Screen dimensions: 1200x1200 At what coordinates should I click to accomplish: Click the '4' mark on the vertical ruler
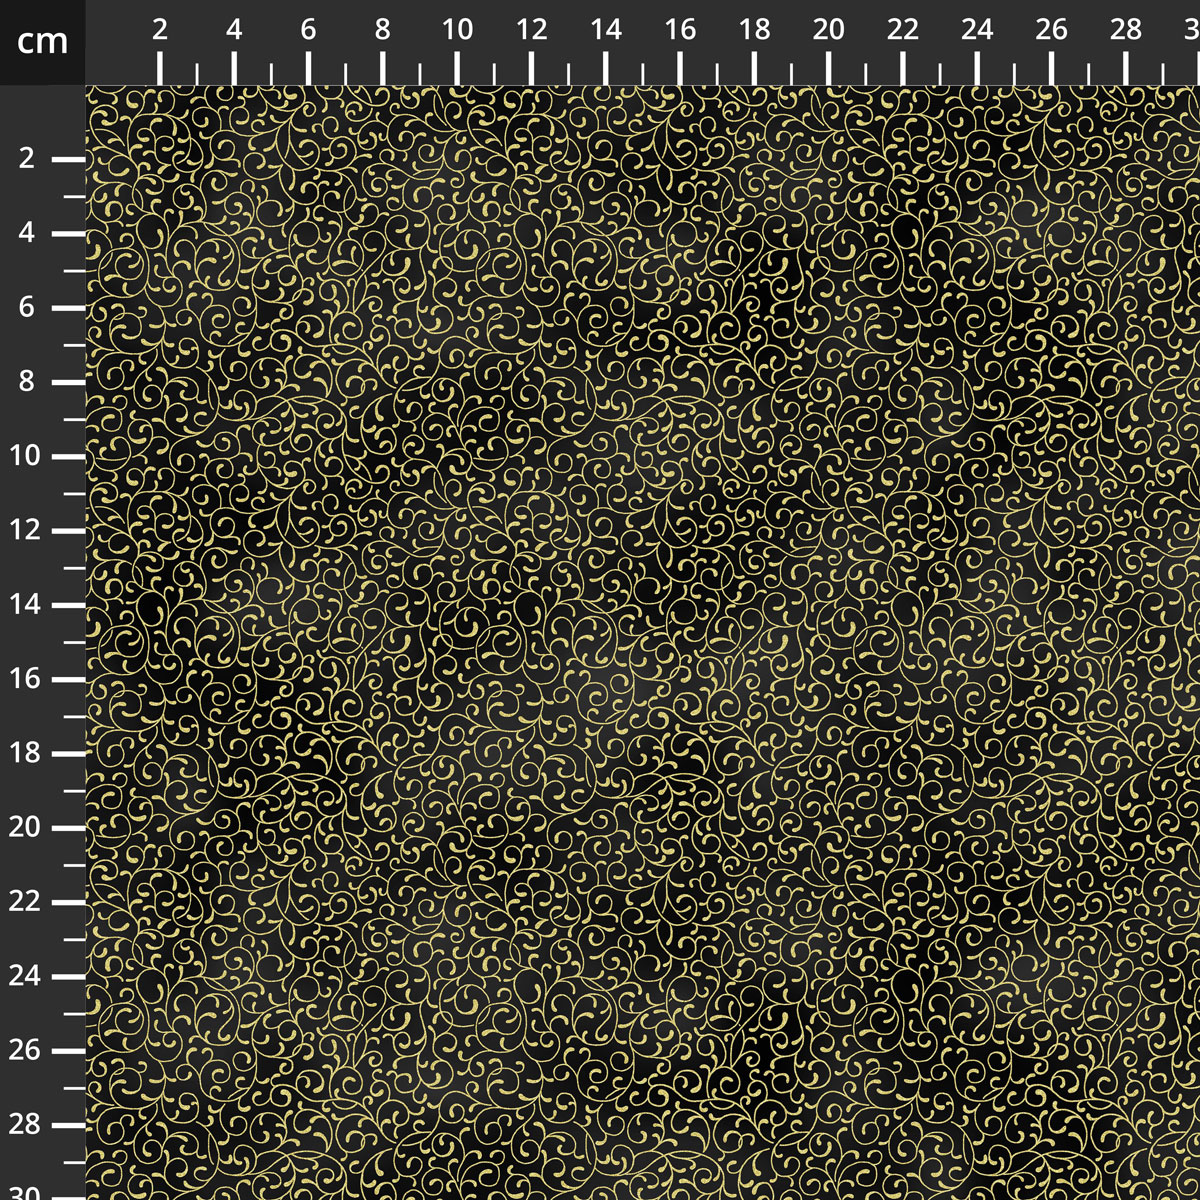coord(27,233)
